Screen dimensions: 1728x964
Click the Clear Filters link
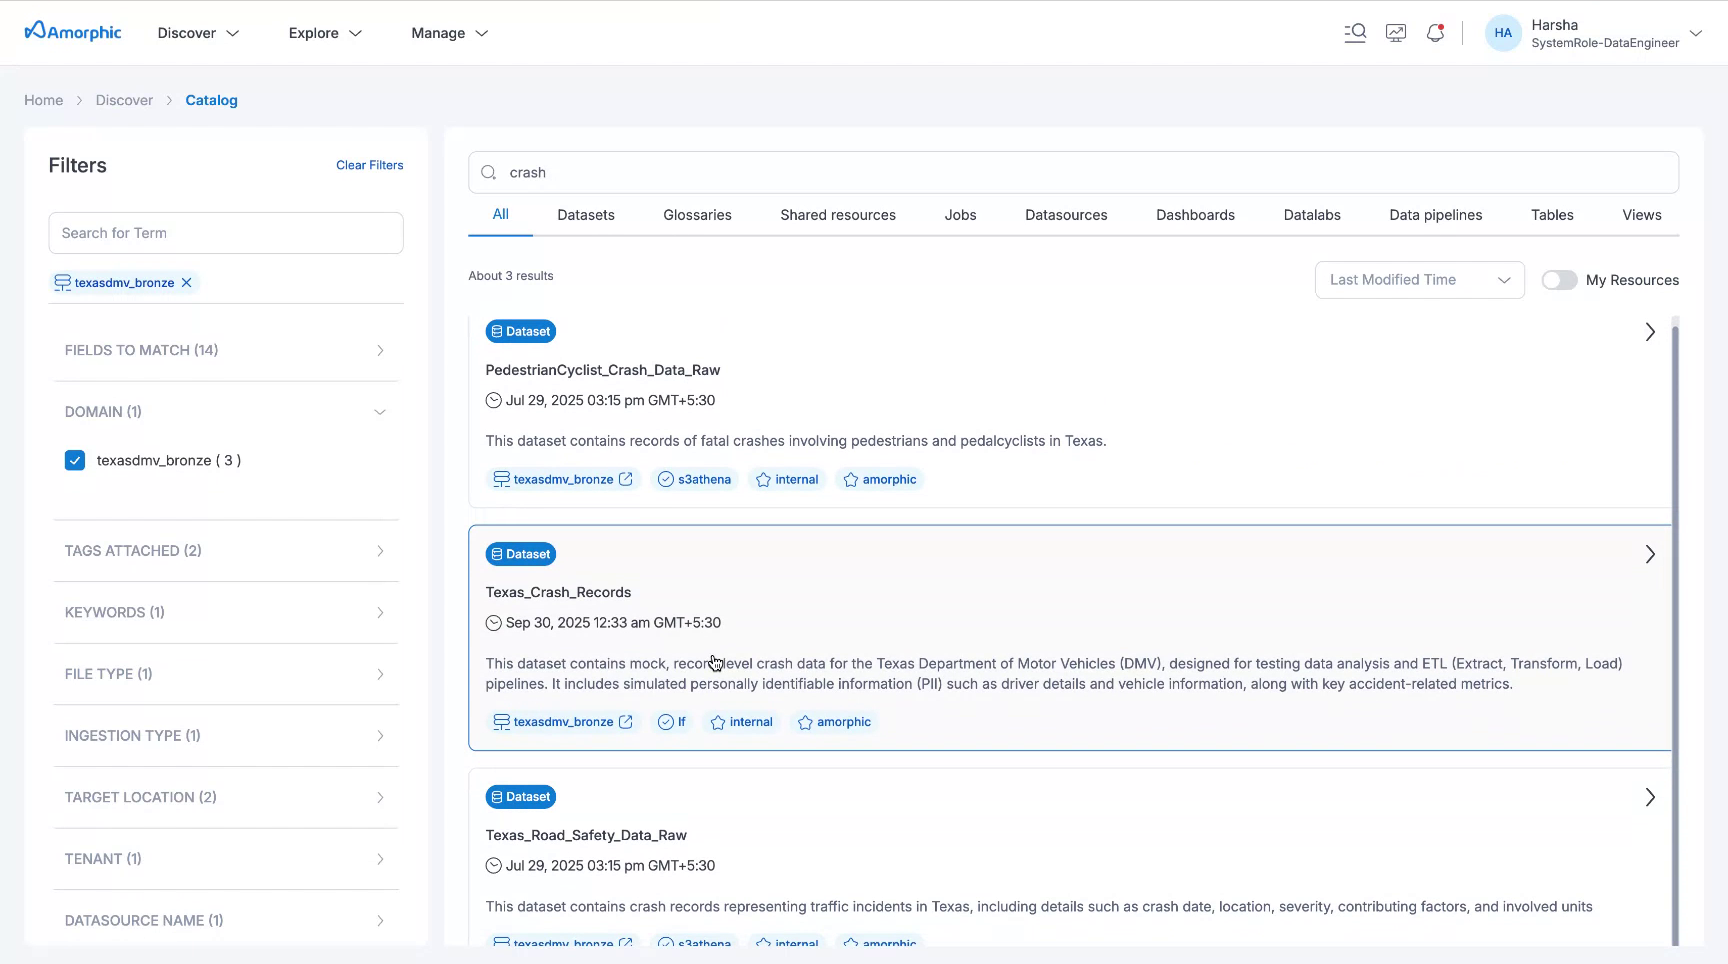pos(369,165)
